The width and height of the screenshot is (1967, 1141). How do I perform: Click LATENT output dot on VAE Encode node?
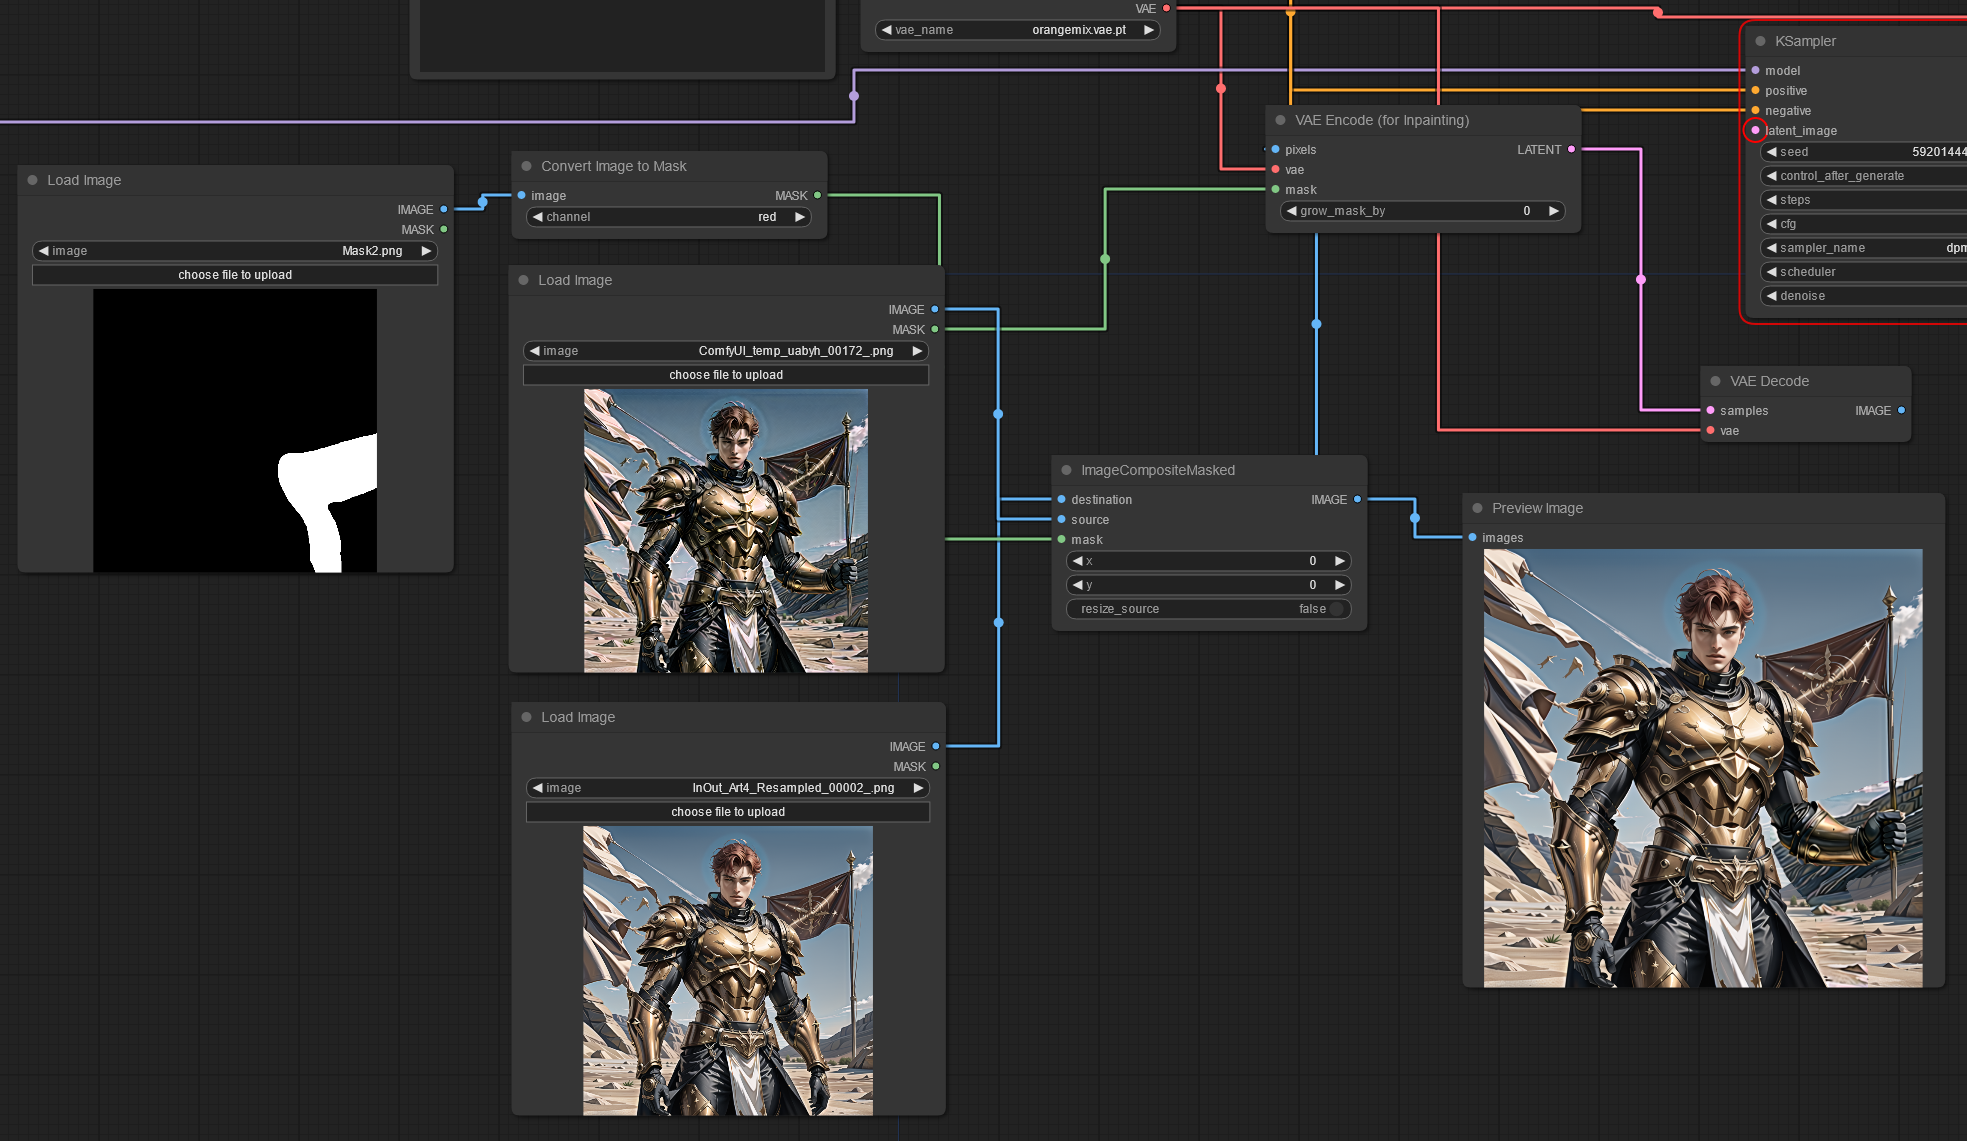point(1571,150)
